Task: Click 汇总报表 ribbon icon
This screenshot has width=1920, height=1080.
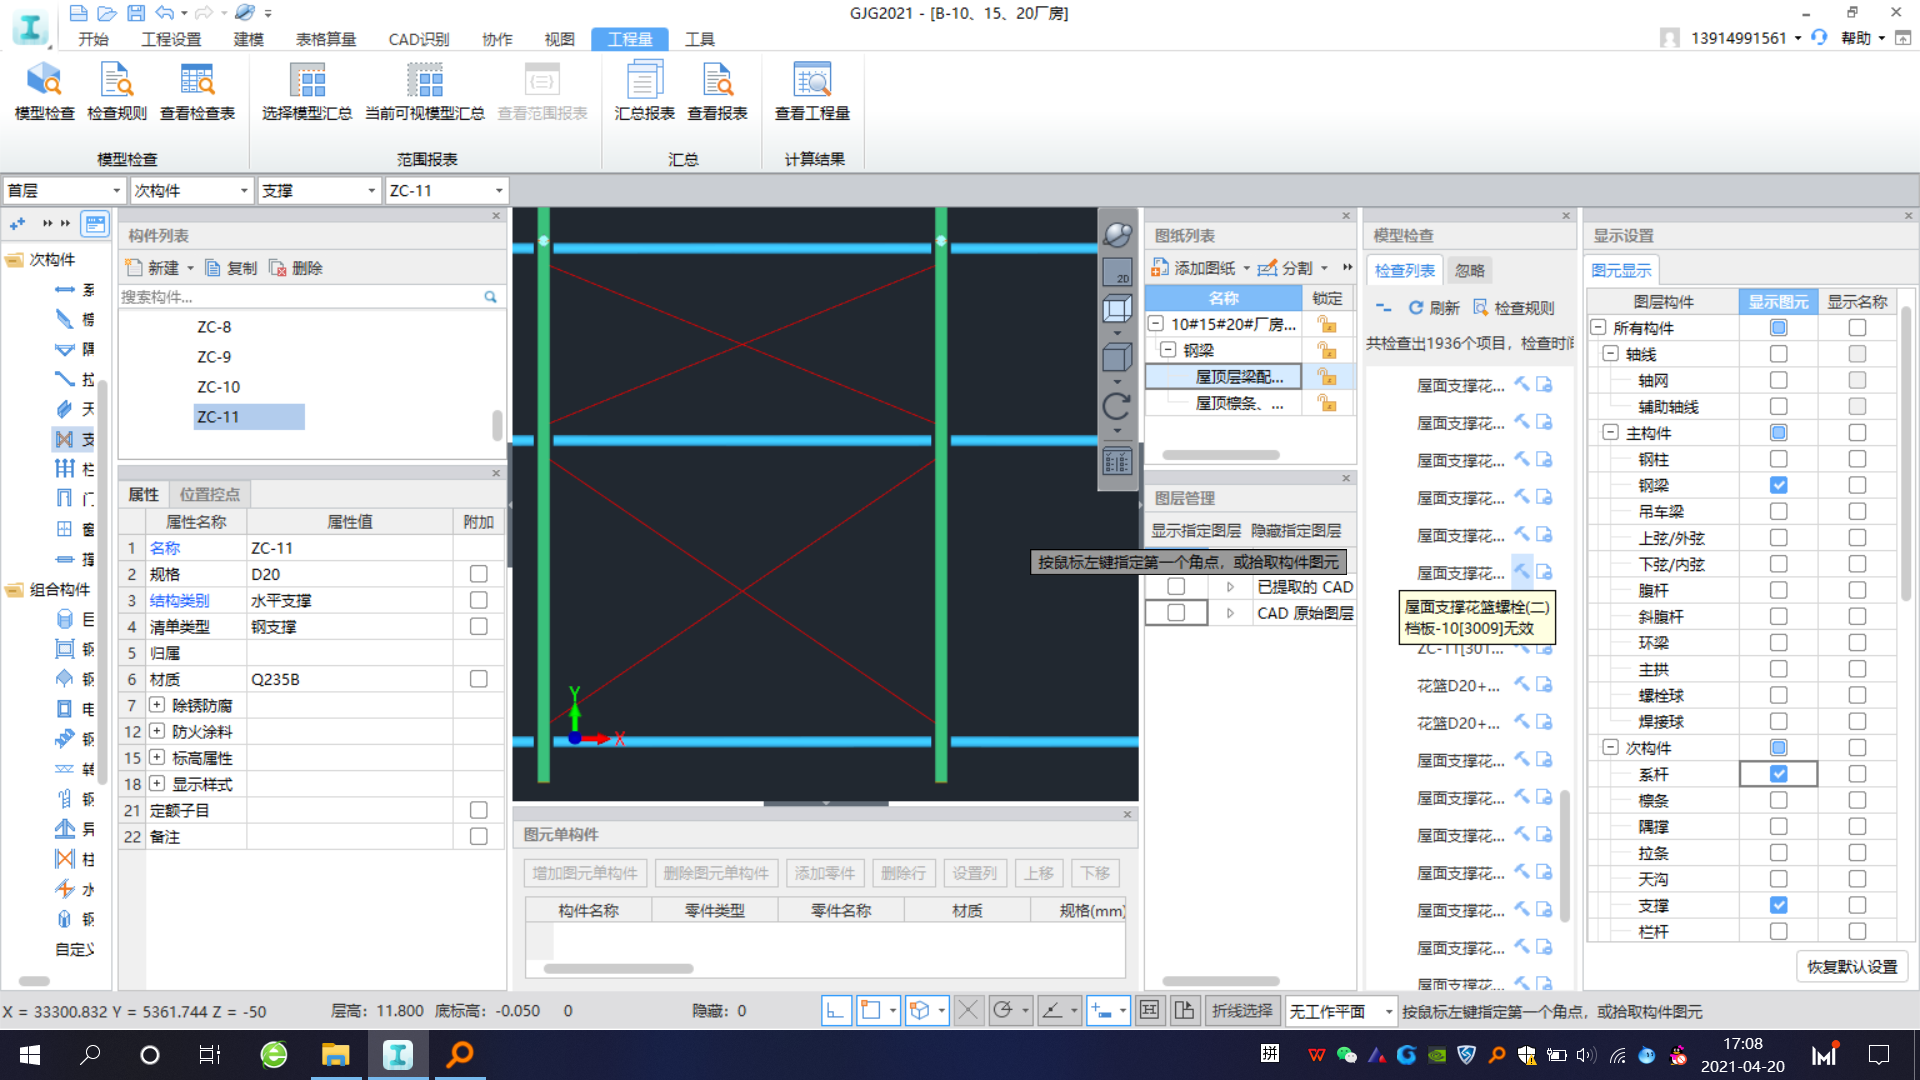Action: (x=644, y=91)
